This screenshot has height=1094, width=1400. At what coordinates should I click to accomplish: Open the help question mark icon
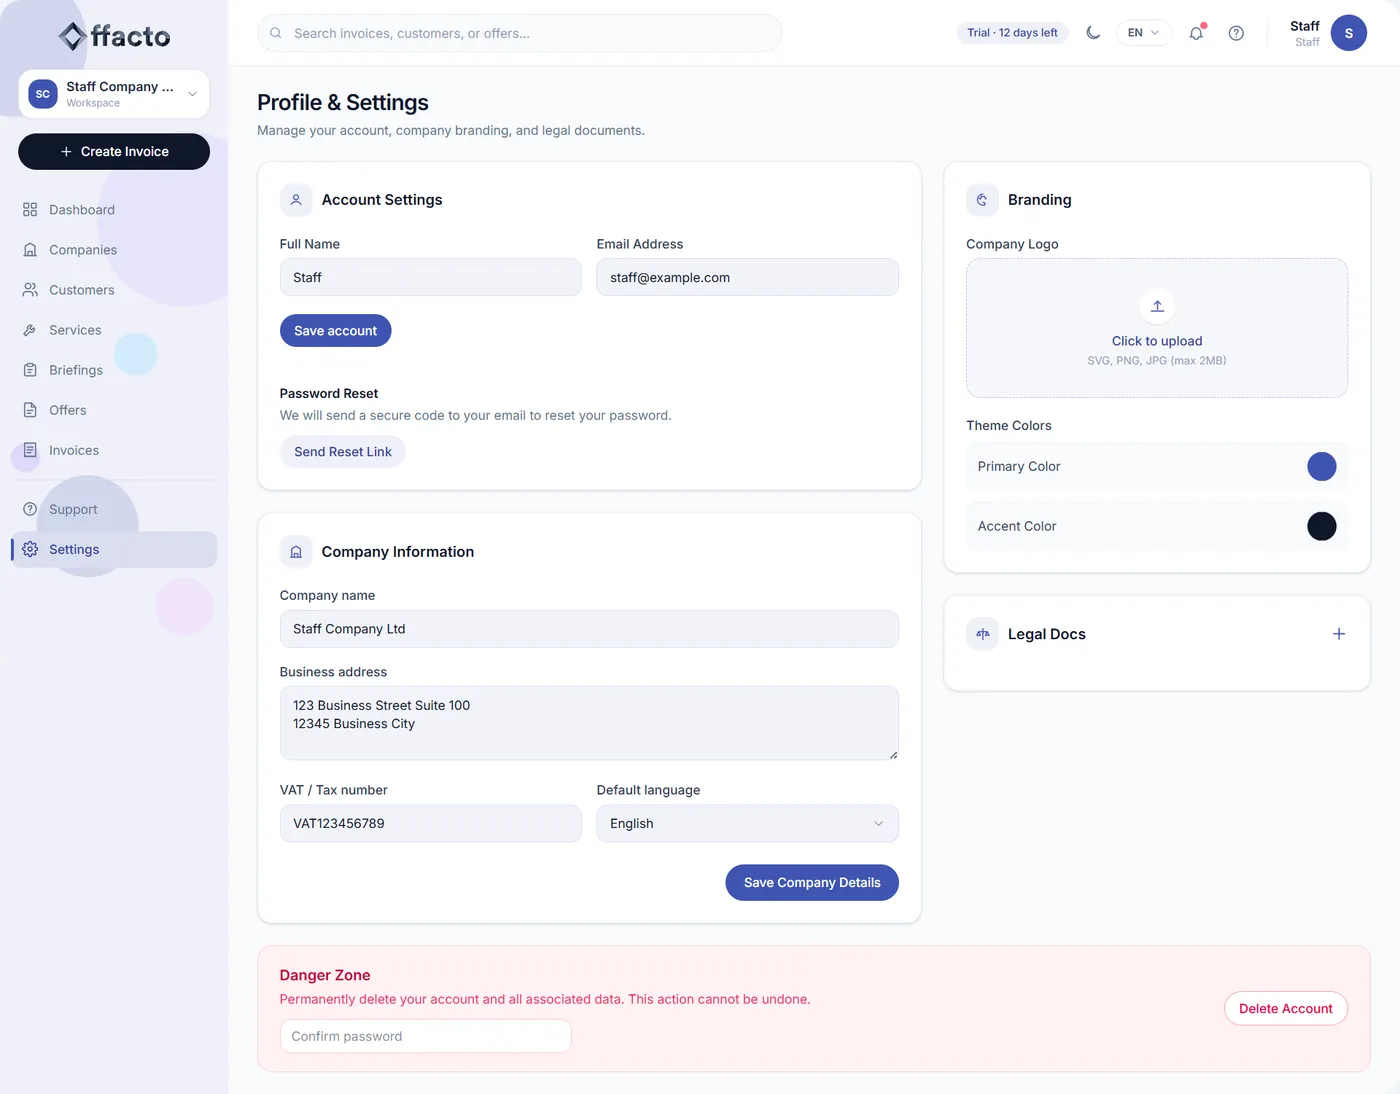pos(1236,33)
